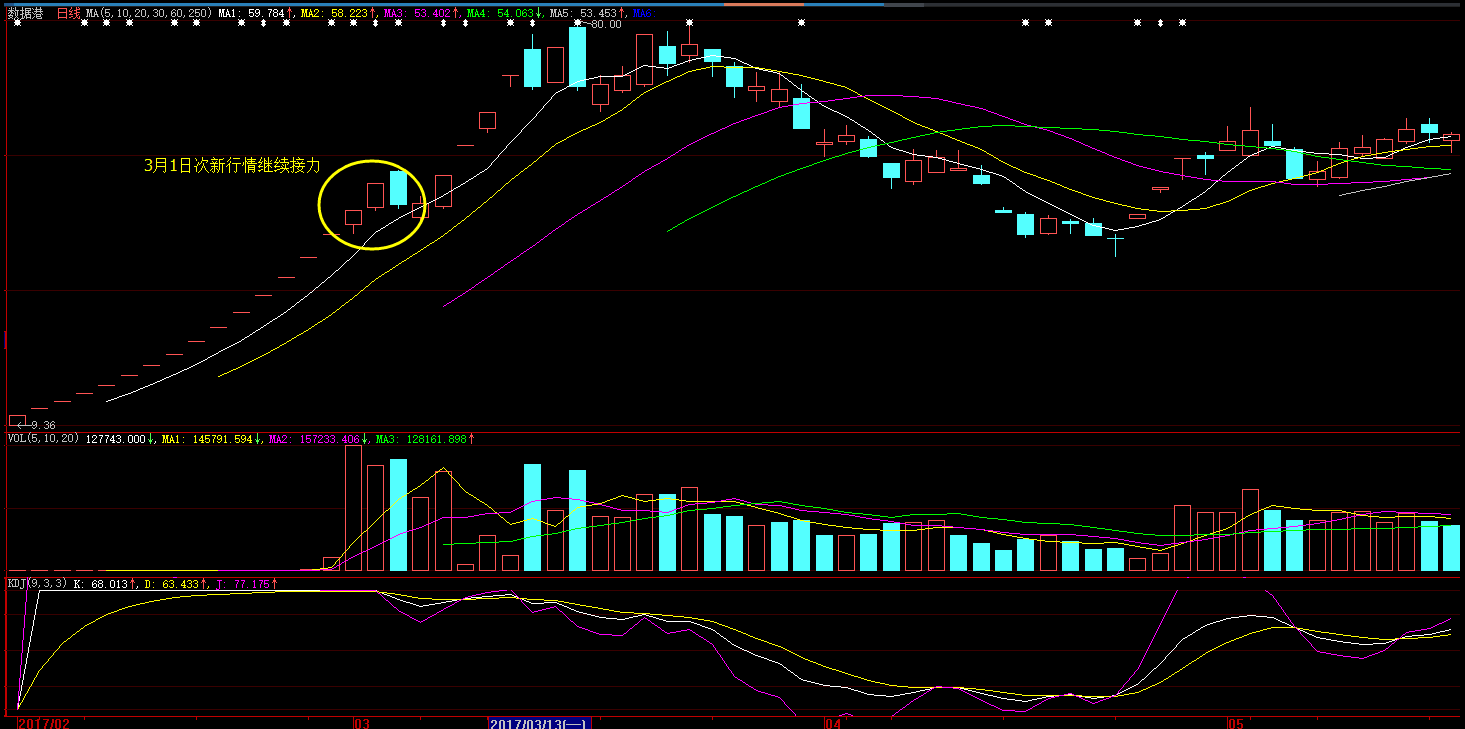Click the 05 month axis label
This screenshot has width=1465, height=729.
point(1235,723)
